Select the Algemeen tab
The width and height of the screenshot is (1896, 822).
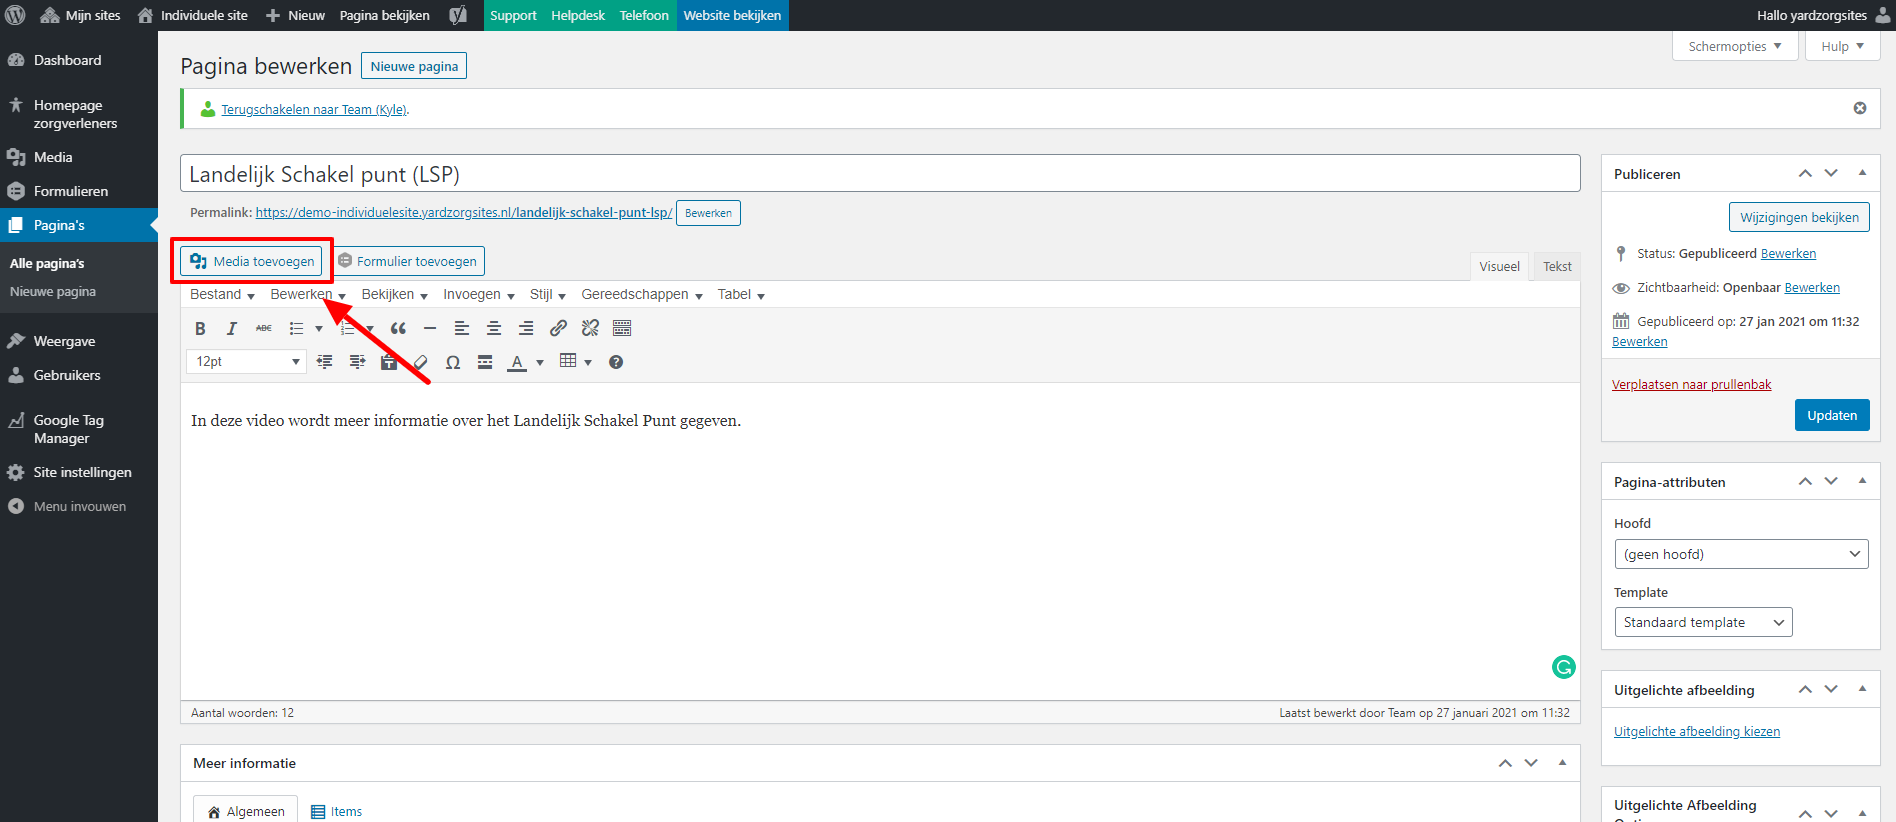click(246, 811)
